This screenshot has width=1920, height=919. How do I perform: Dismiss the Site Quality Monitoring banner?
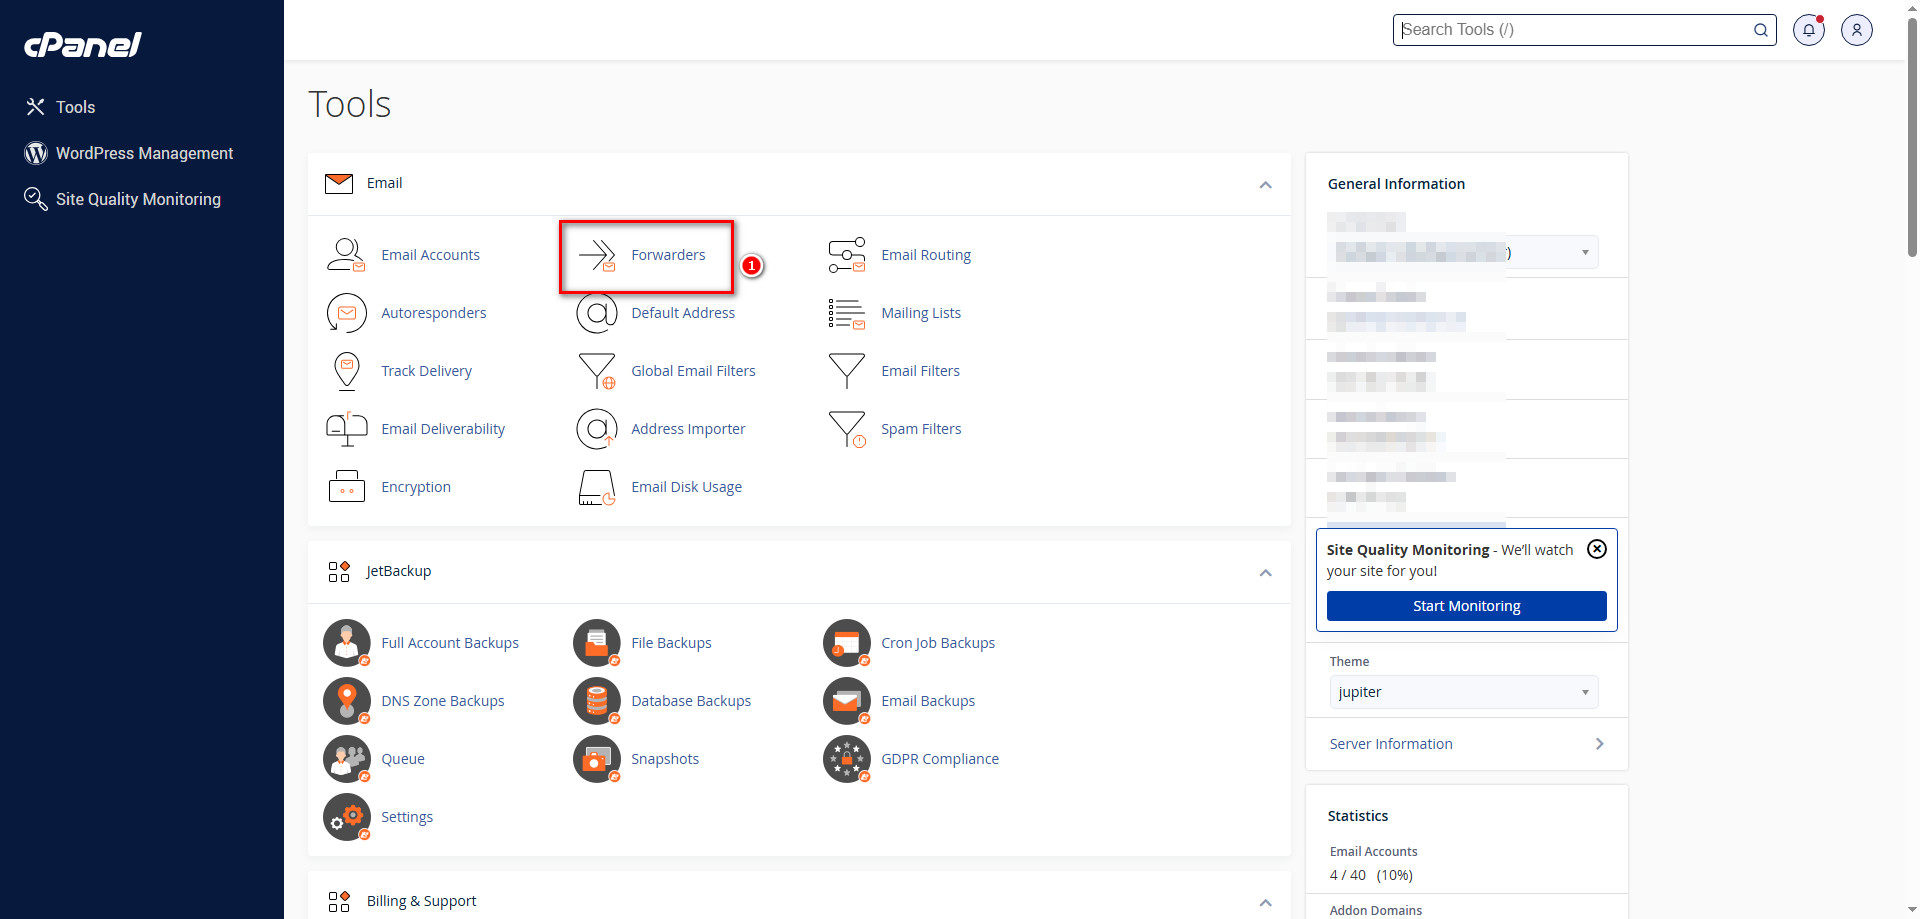(1596, 549)
